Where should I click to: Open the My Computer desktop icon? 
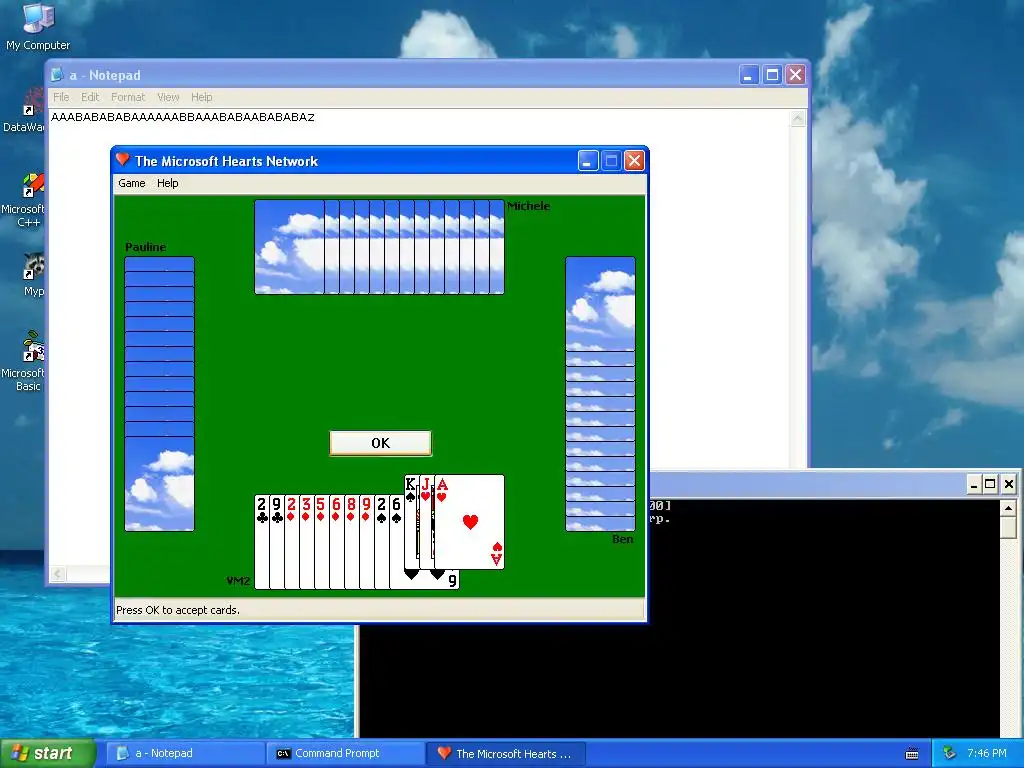click(38, 27)
